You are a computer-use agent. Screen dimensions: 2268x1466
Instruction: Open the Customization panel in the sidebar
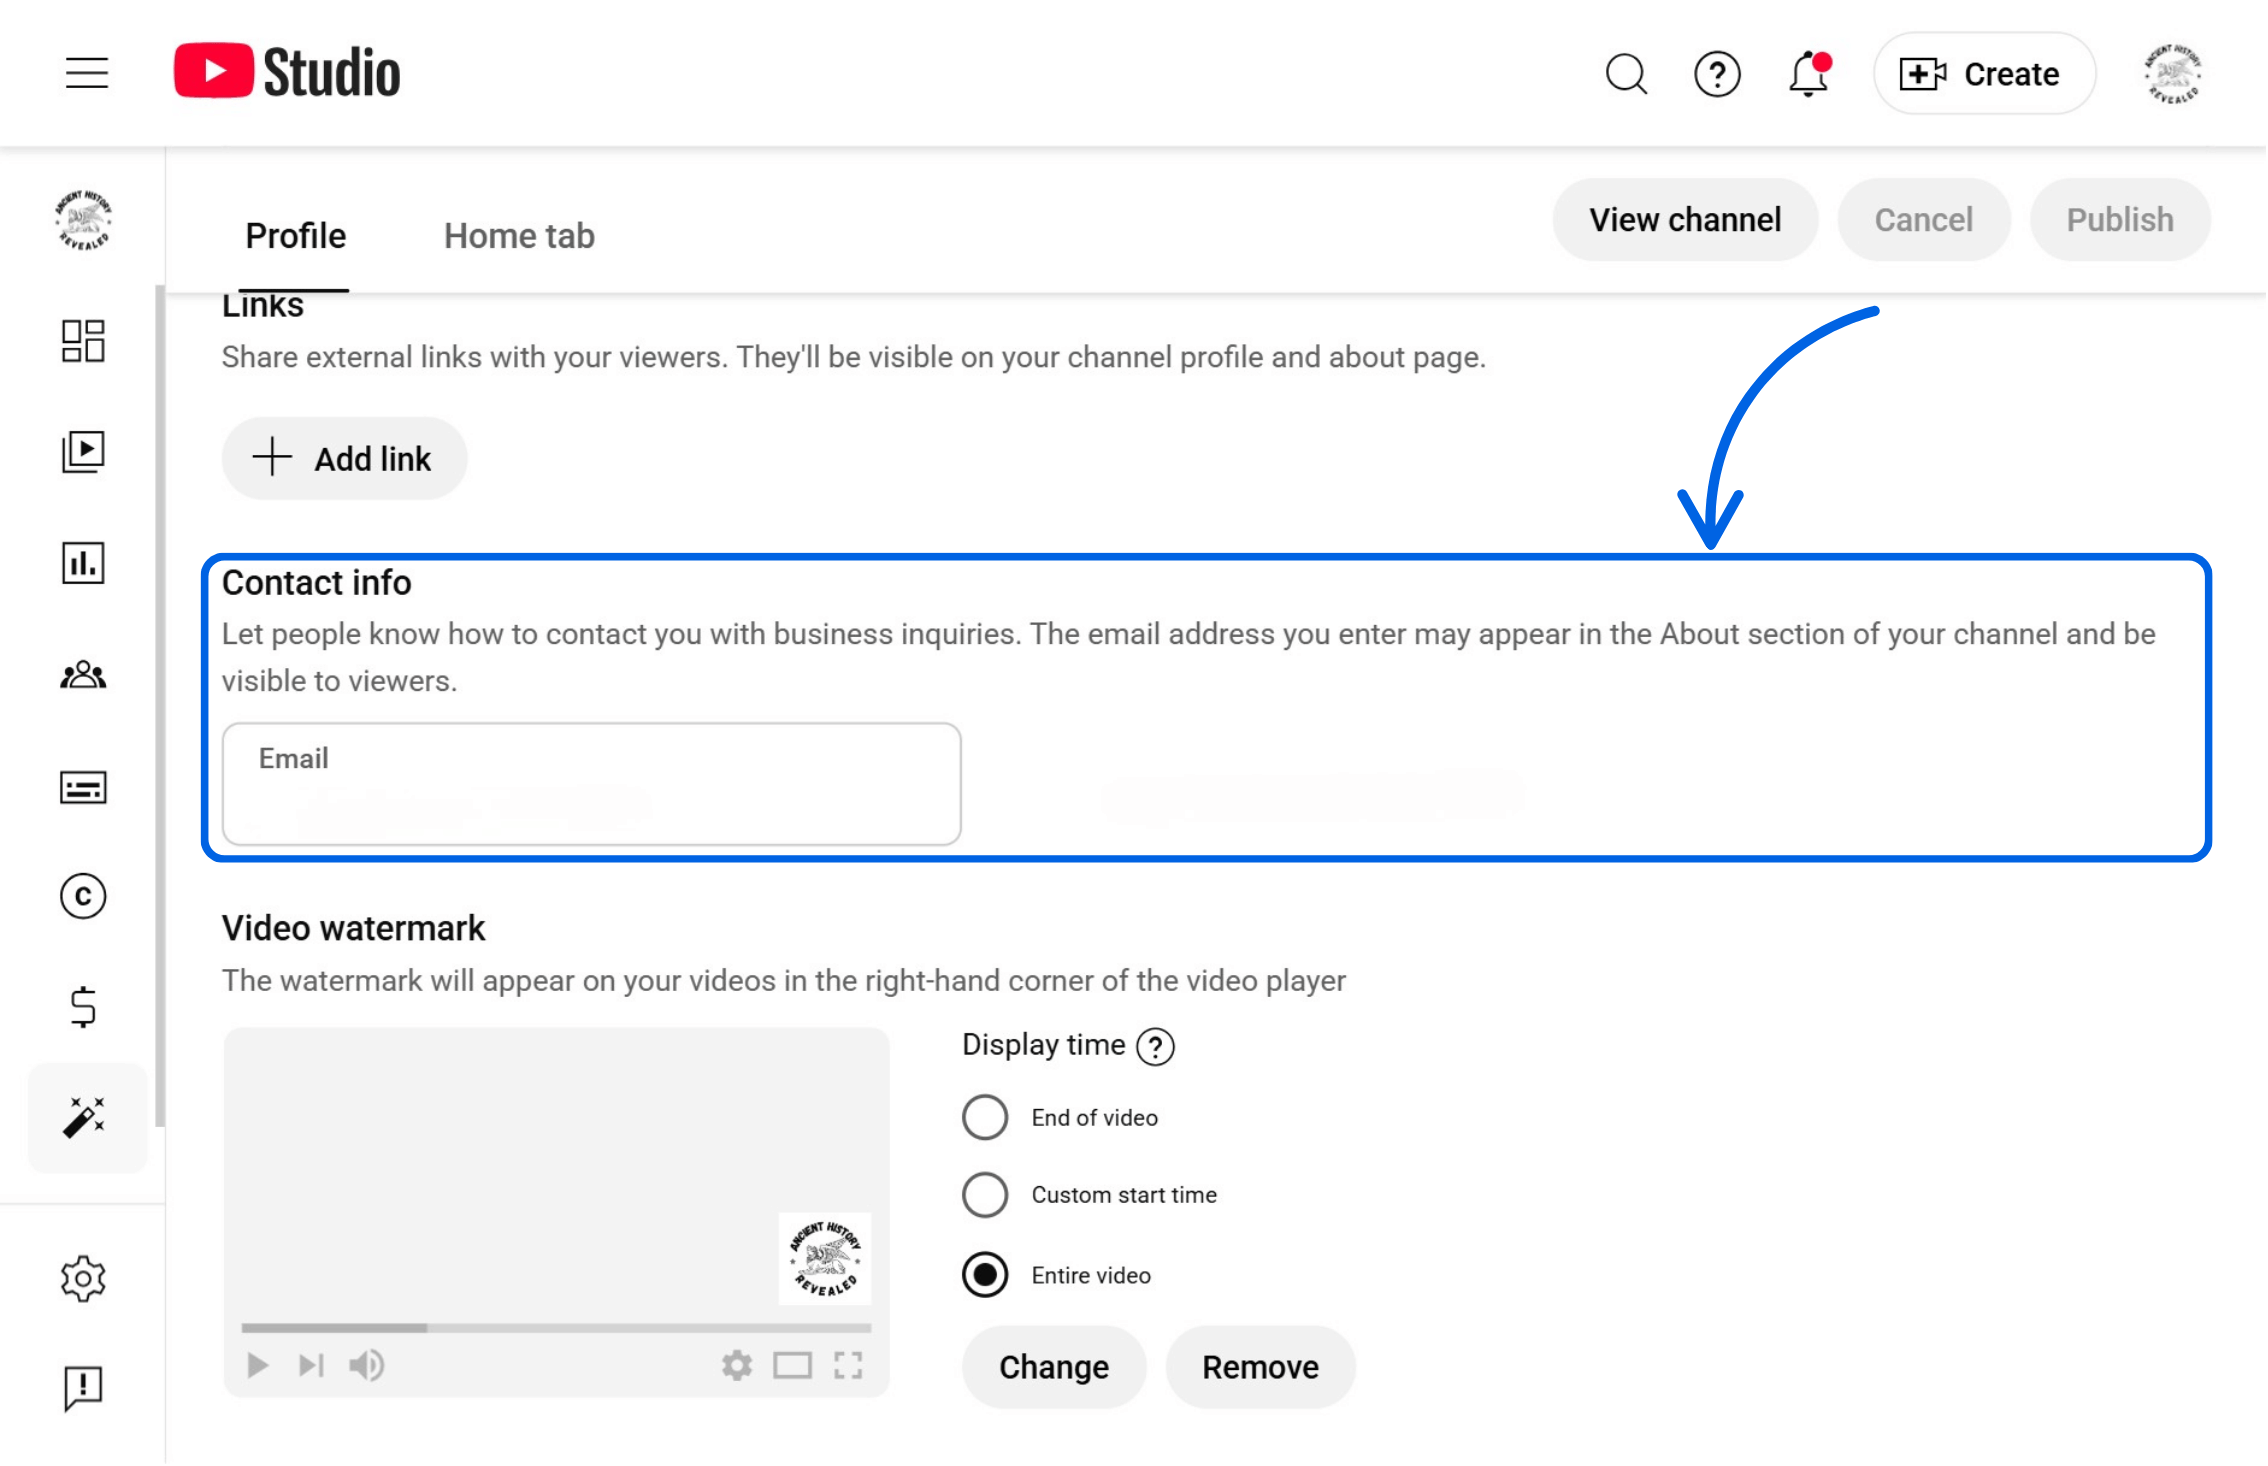coord(85,1119)
